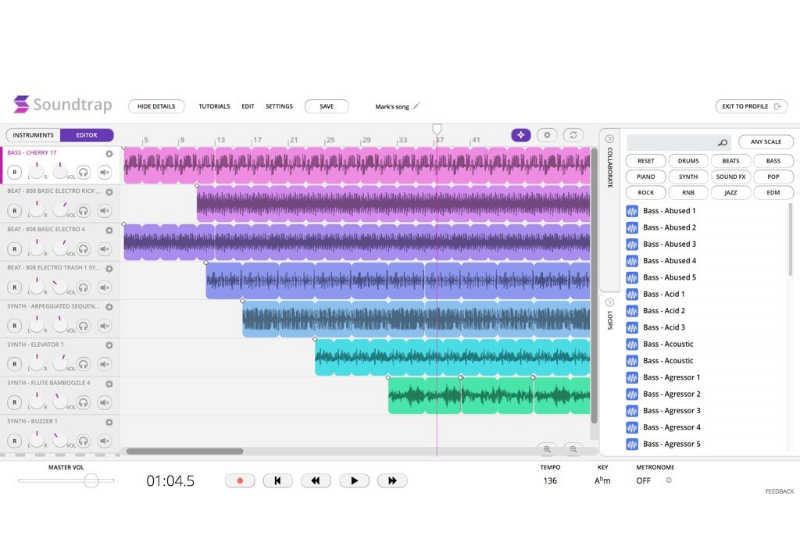Save the song
The image size is (800, 550).
[x=327, y=107]
